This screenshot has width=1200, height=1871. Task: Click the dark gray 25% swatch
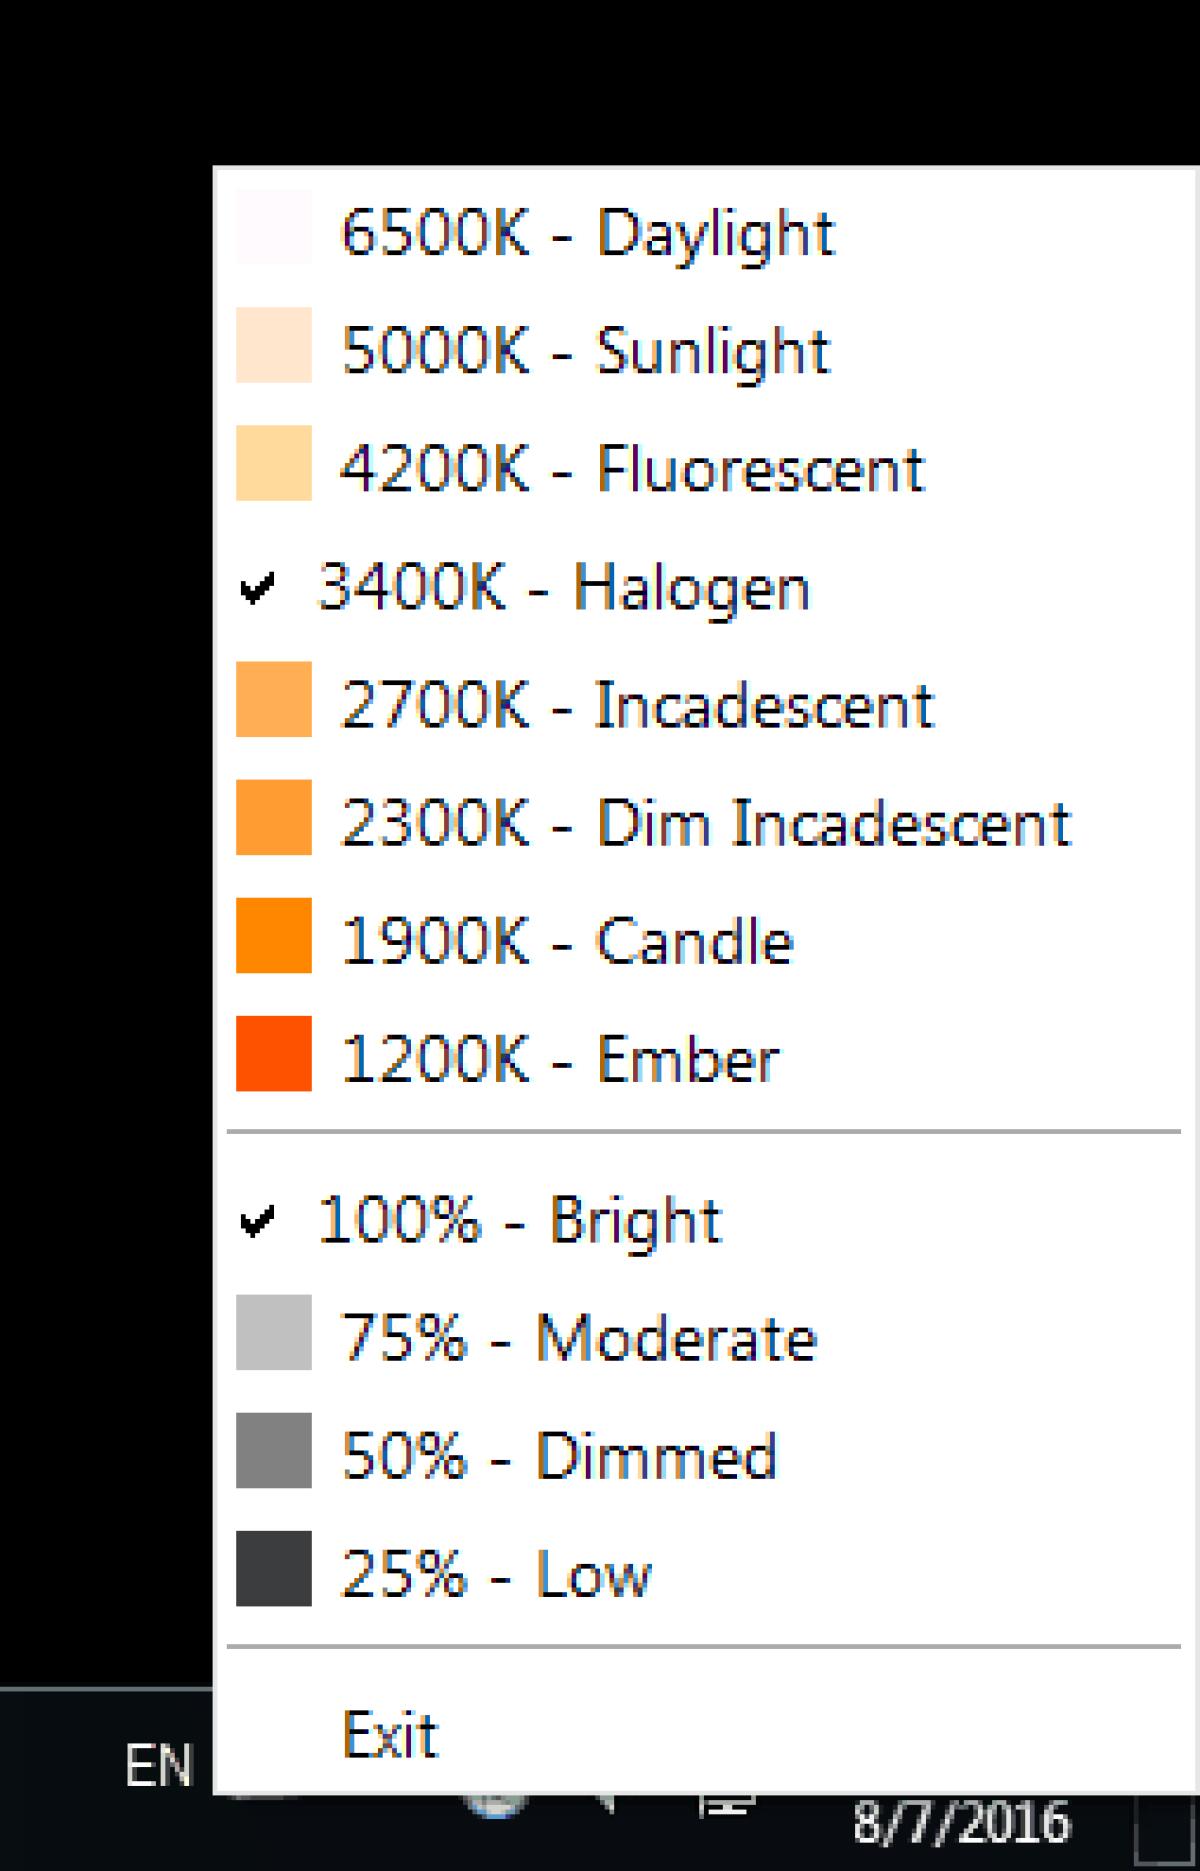tap(273, 1568)
